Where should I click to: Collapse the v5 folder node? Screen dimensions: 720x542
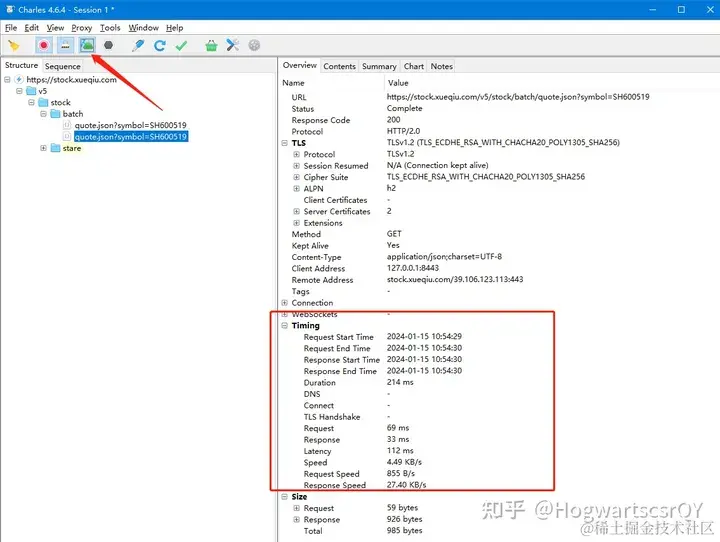(x=19, y=91)
